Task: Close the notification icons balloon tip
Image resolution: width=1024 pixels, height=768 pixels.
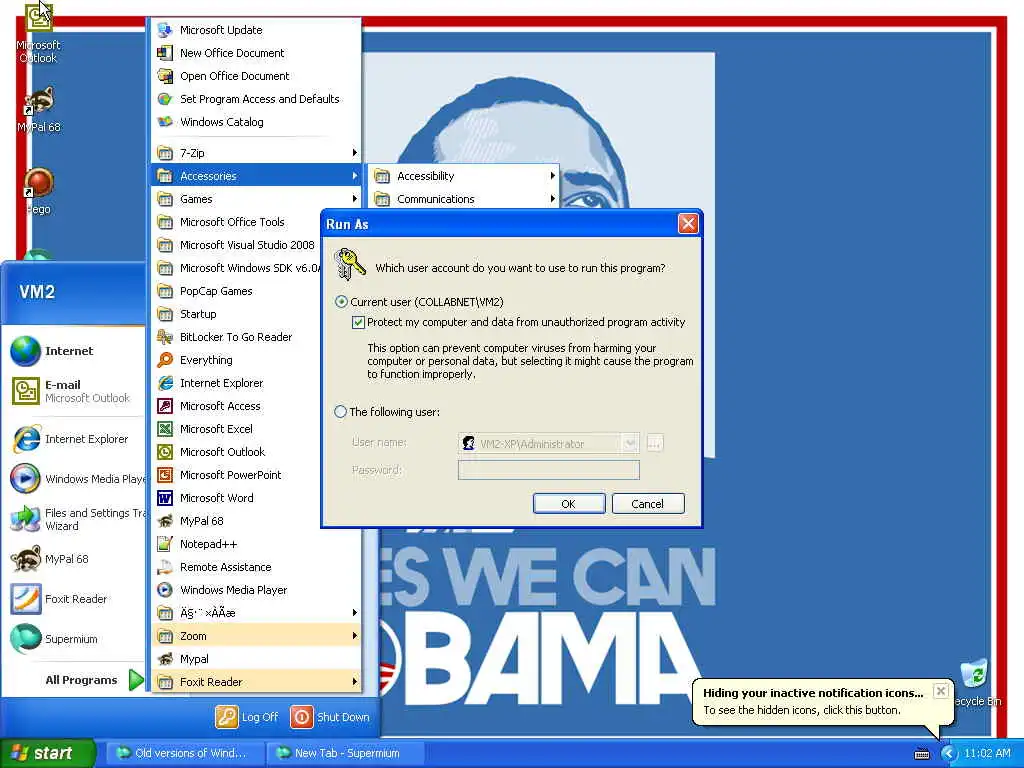Action: point(940,691)
